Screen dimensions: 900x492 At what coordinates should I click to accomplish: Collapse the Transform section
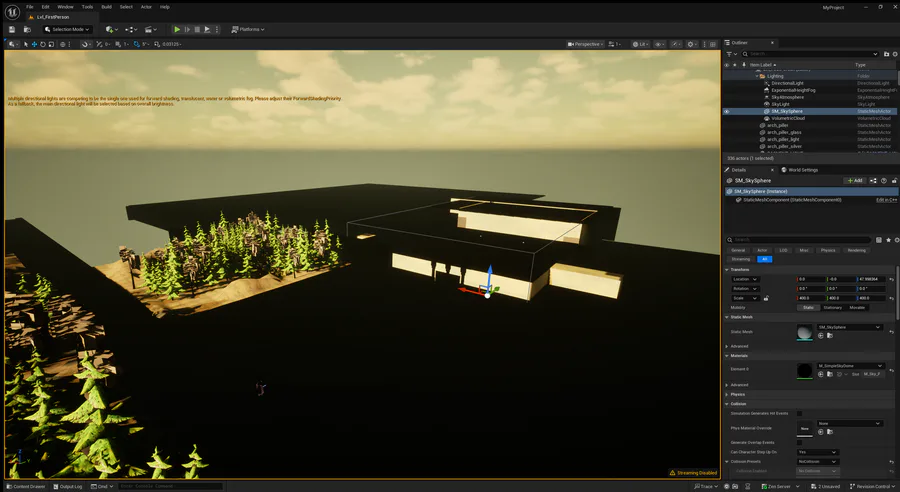[727, 269]
